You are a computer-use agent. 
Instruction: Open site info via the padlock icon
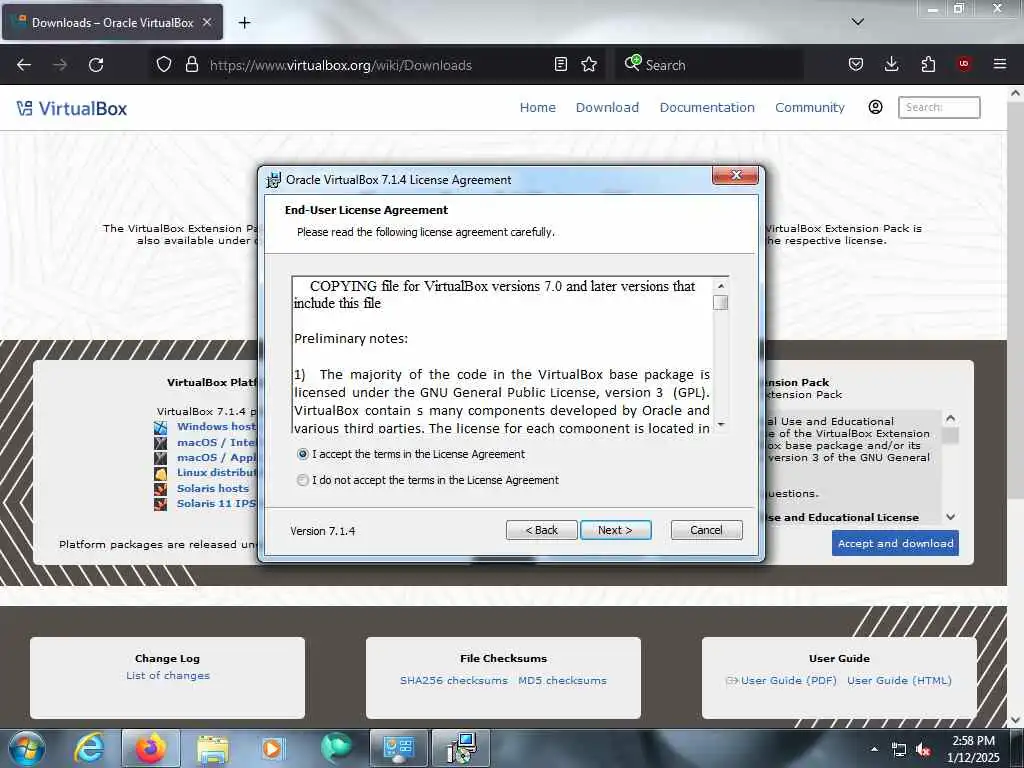point(191,65)
